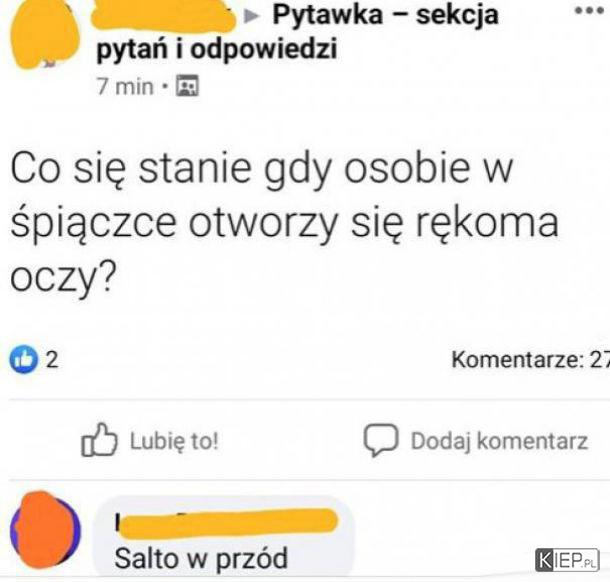610x582 pixels.
Task: Open the commenter's orange profile picture
Action: click(45, 531)
